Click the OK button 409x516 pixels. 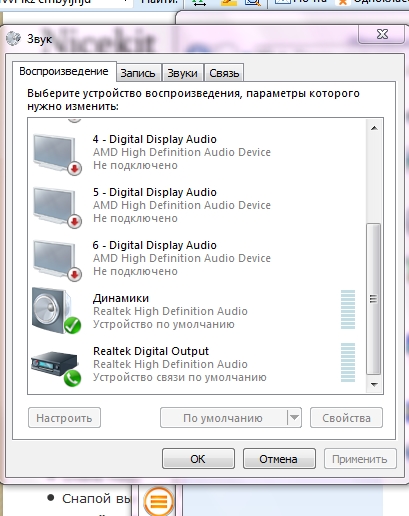click(x=198, y=459)
